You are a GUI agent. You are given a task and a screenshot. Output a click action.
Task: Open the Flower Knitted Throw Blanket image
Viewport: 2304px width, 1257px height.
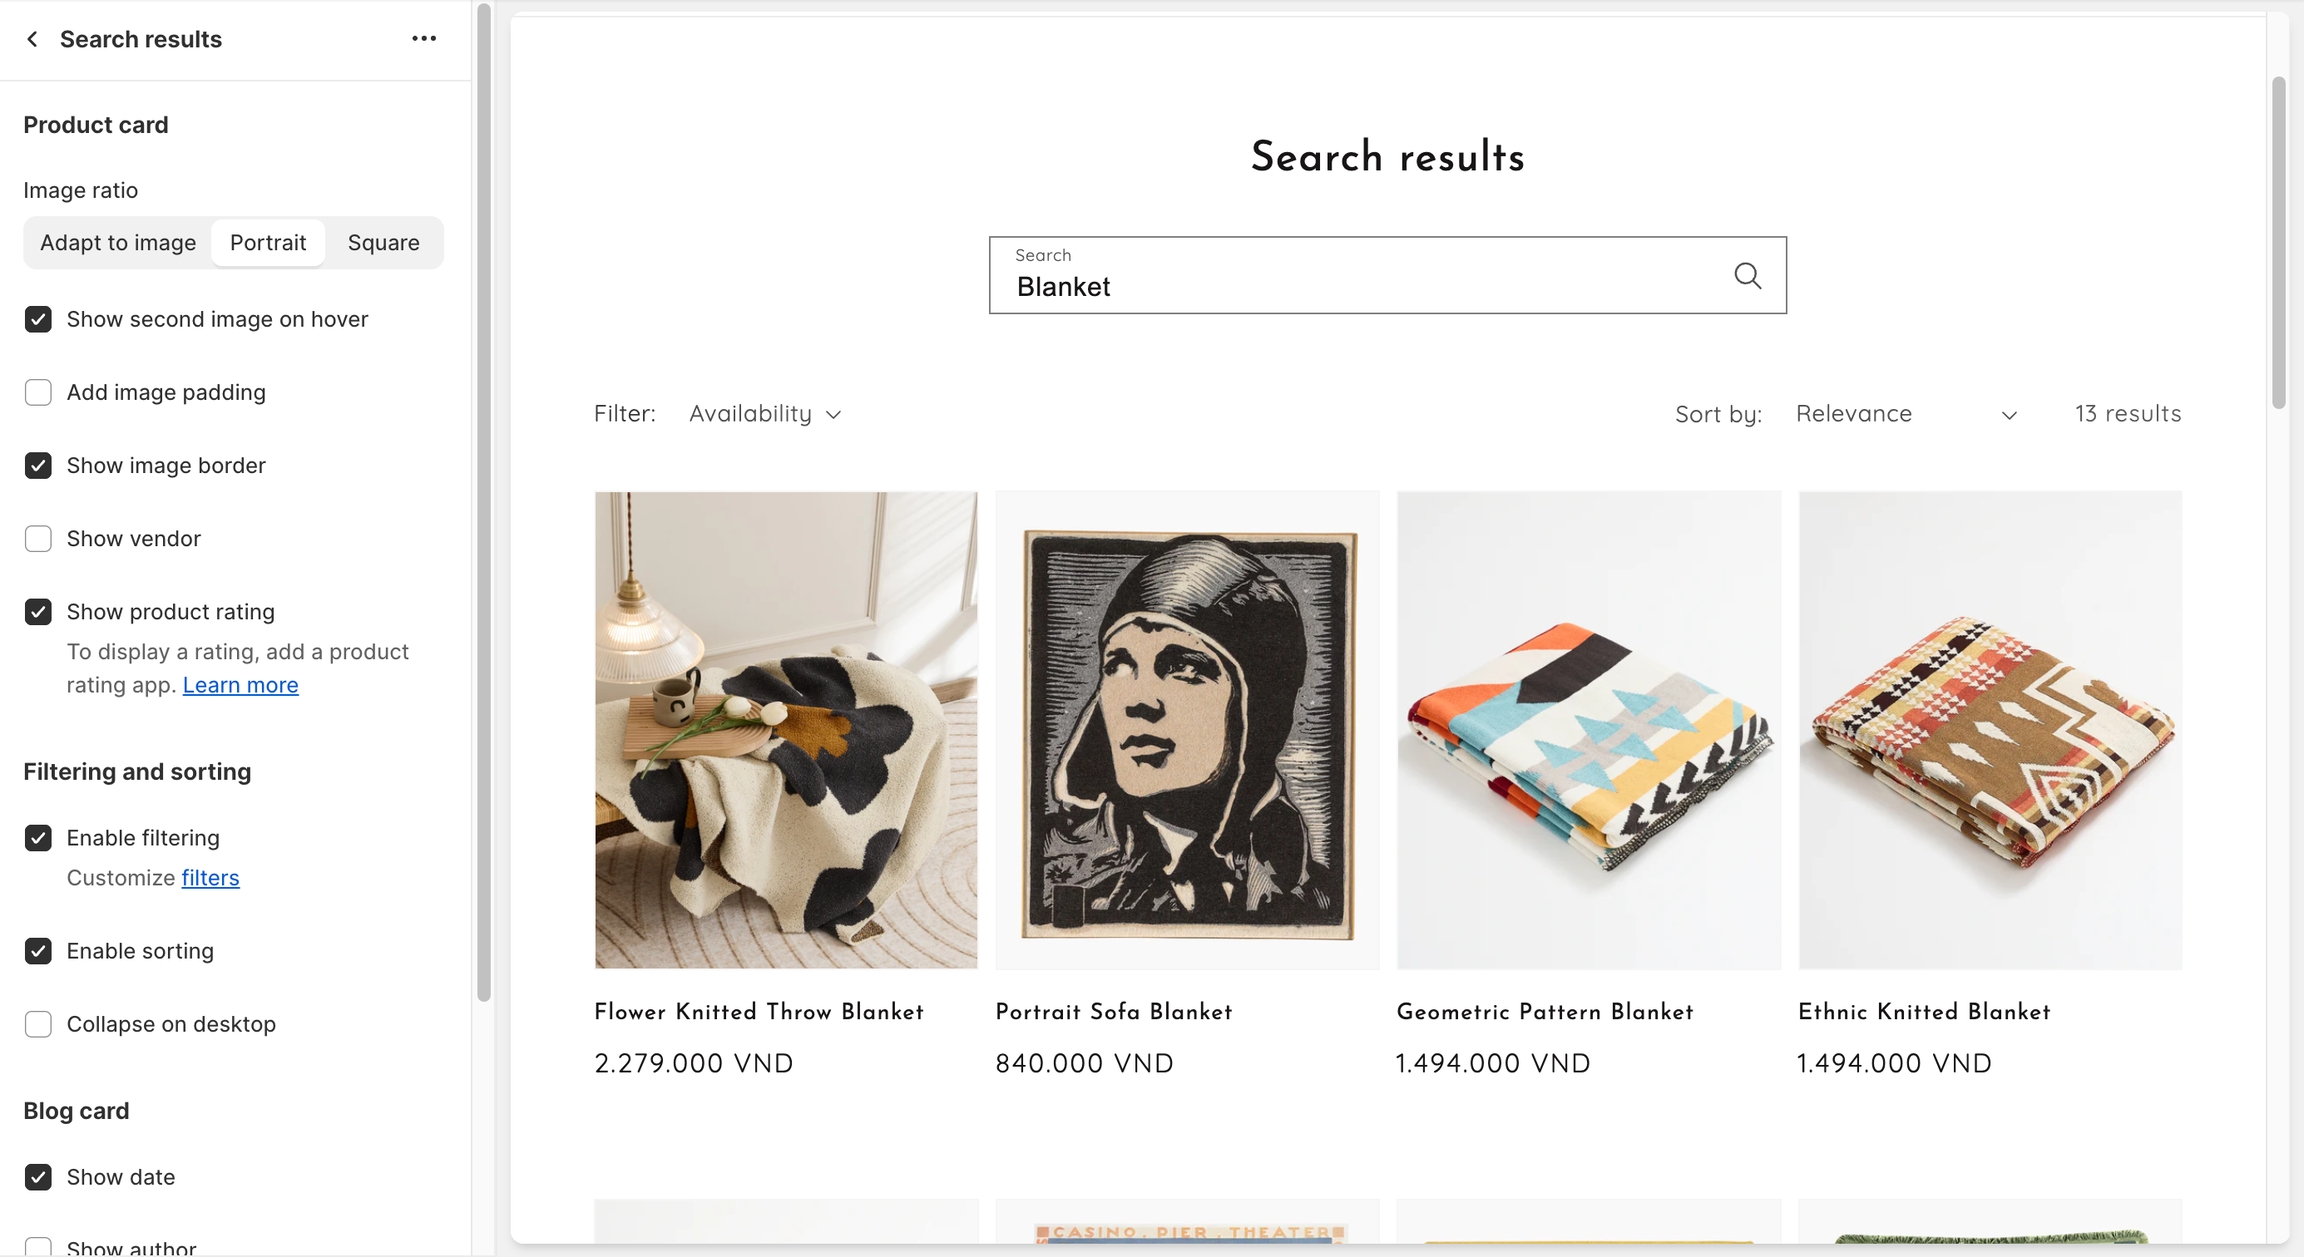tap(786, 729)
